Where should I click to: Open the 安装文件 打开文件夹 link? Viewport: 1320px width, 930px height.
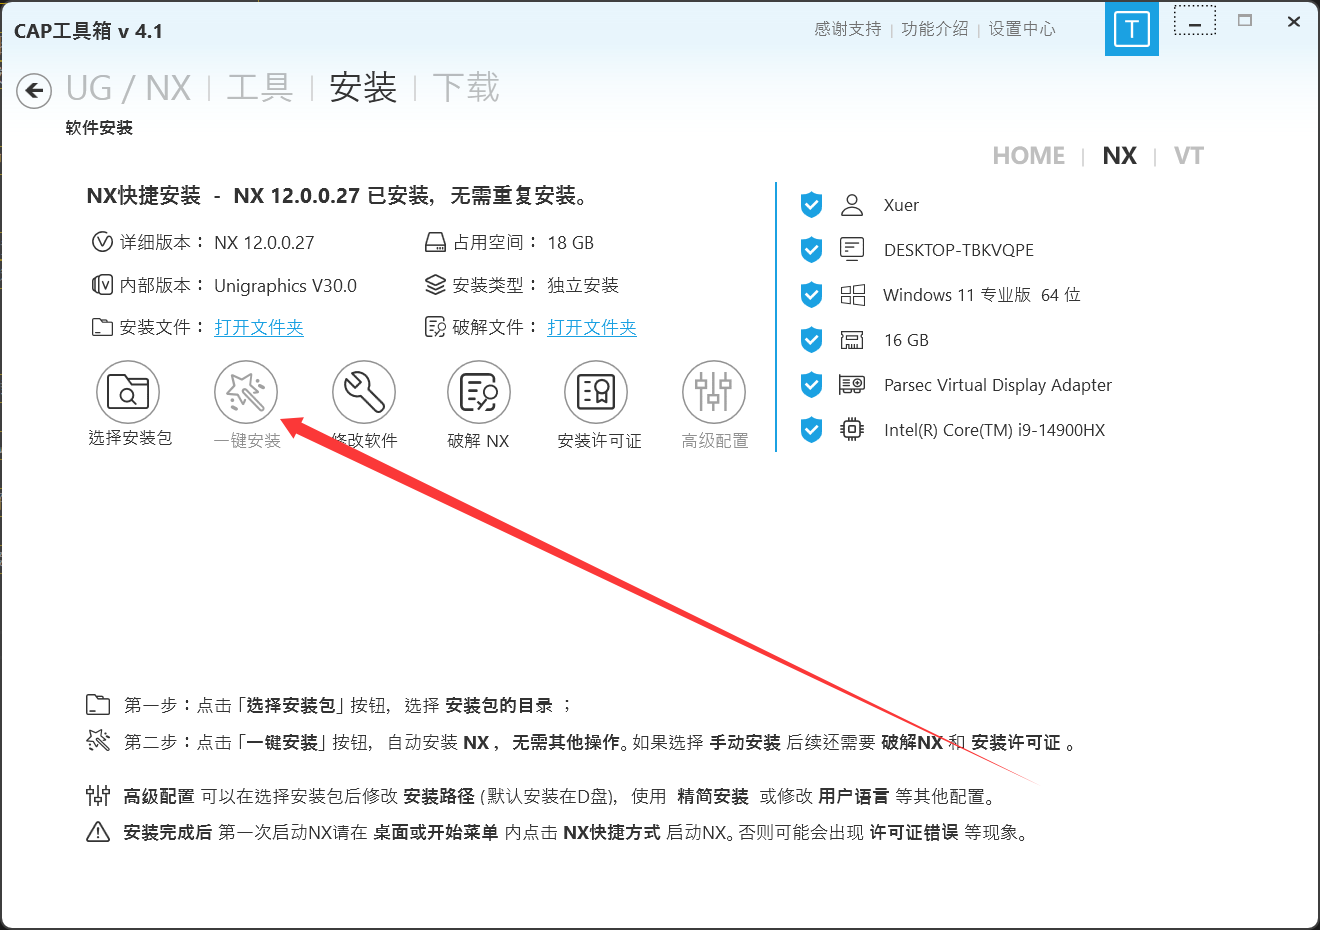click(259, 328)
